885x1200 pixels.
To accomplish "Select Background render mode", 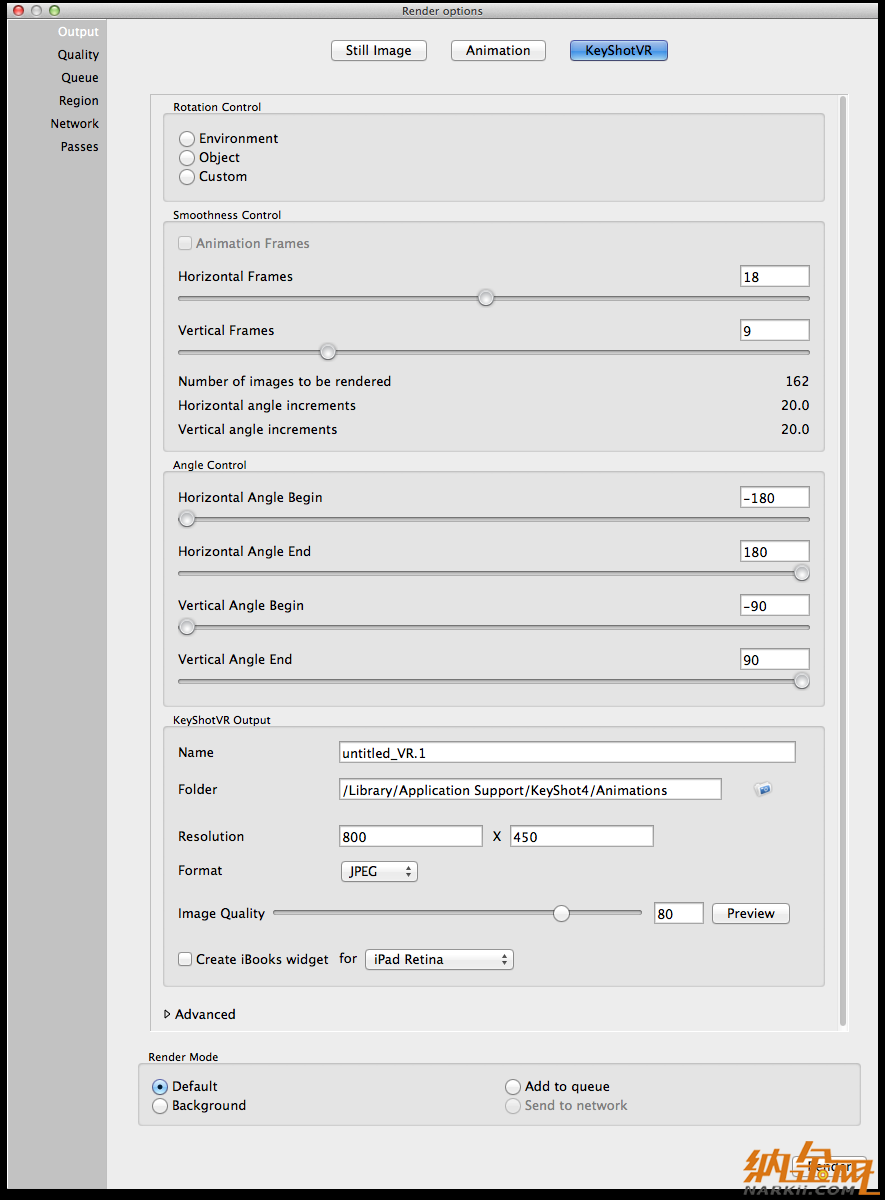I will (x=160, y=1106).
